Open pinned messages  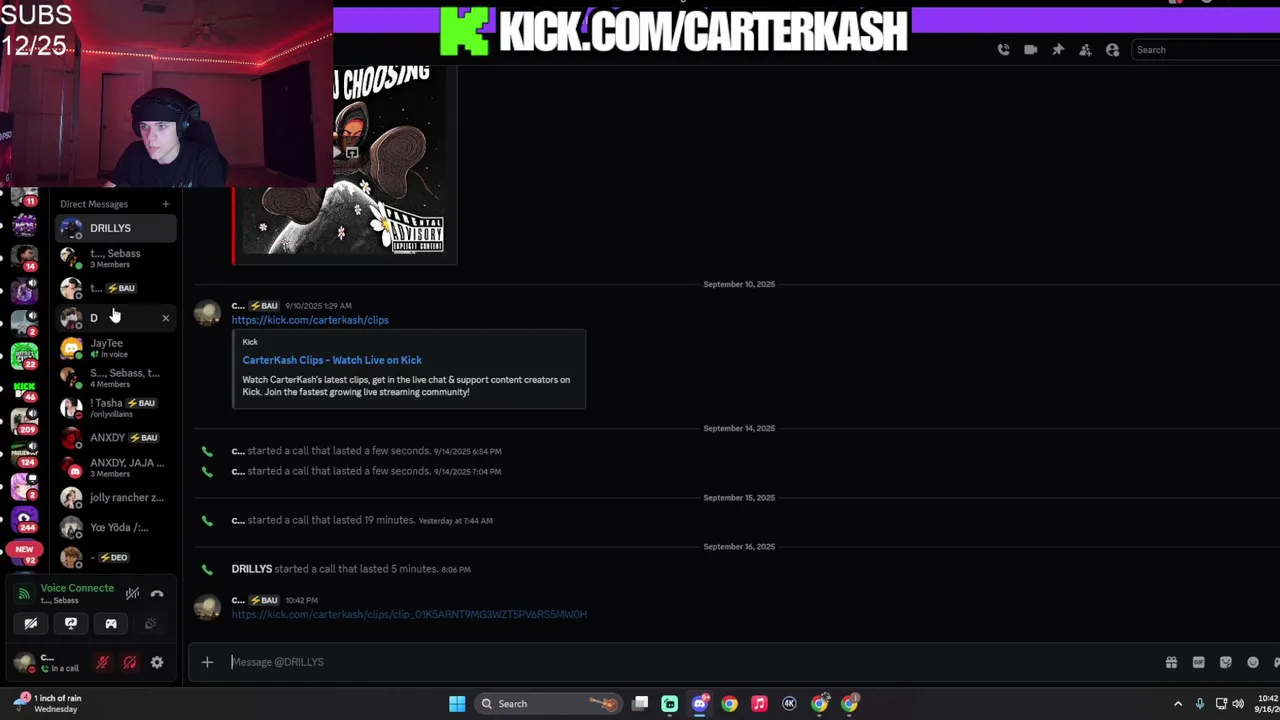(1058, 50)
